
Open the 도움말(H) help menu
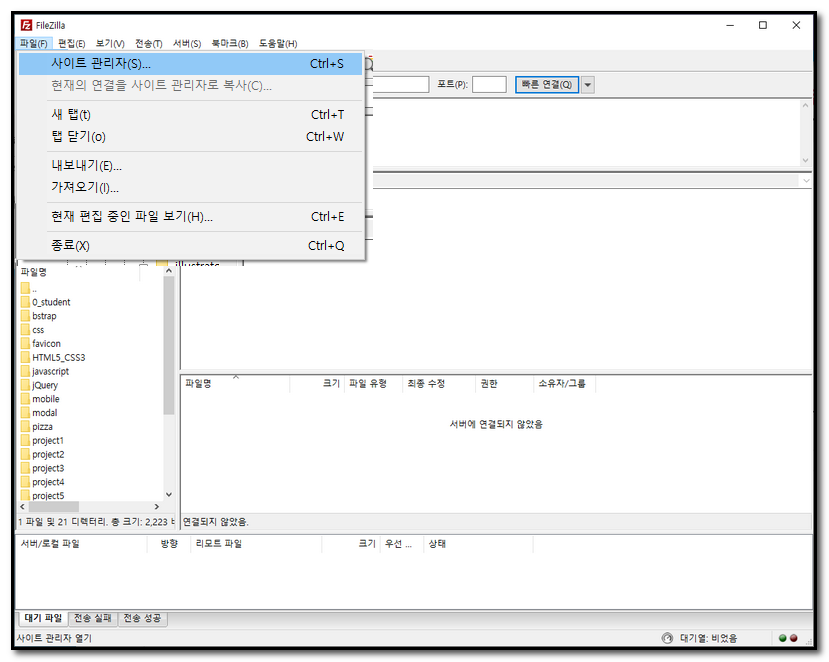click(x=278, y=44)
